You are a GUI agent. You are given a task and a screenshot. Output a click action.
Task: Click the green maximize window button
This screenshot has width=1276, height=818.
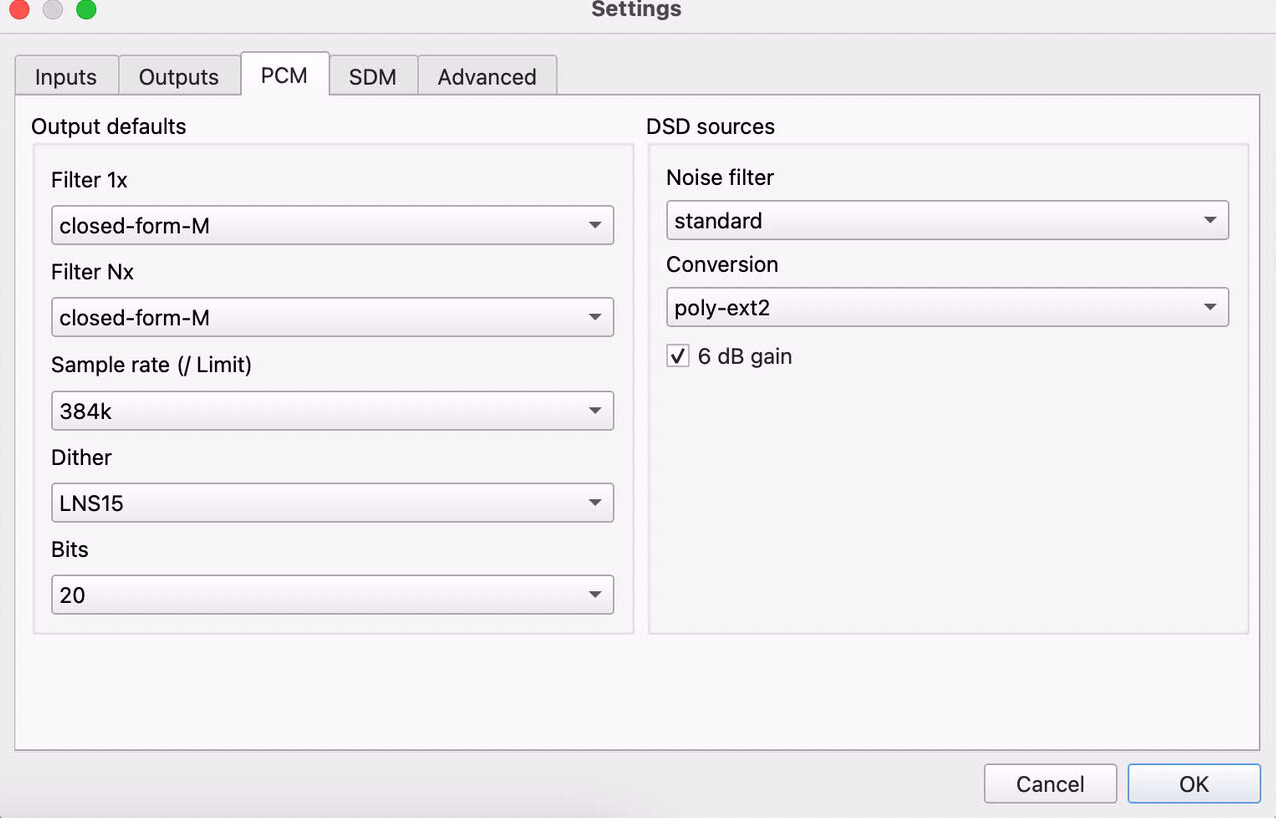click(x=87, y=9)
